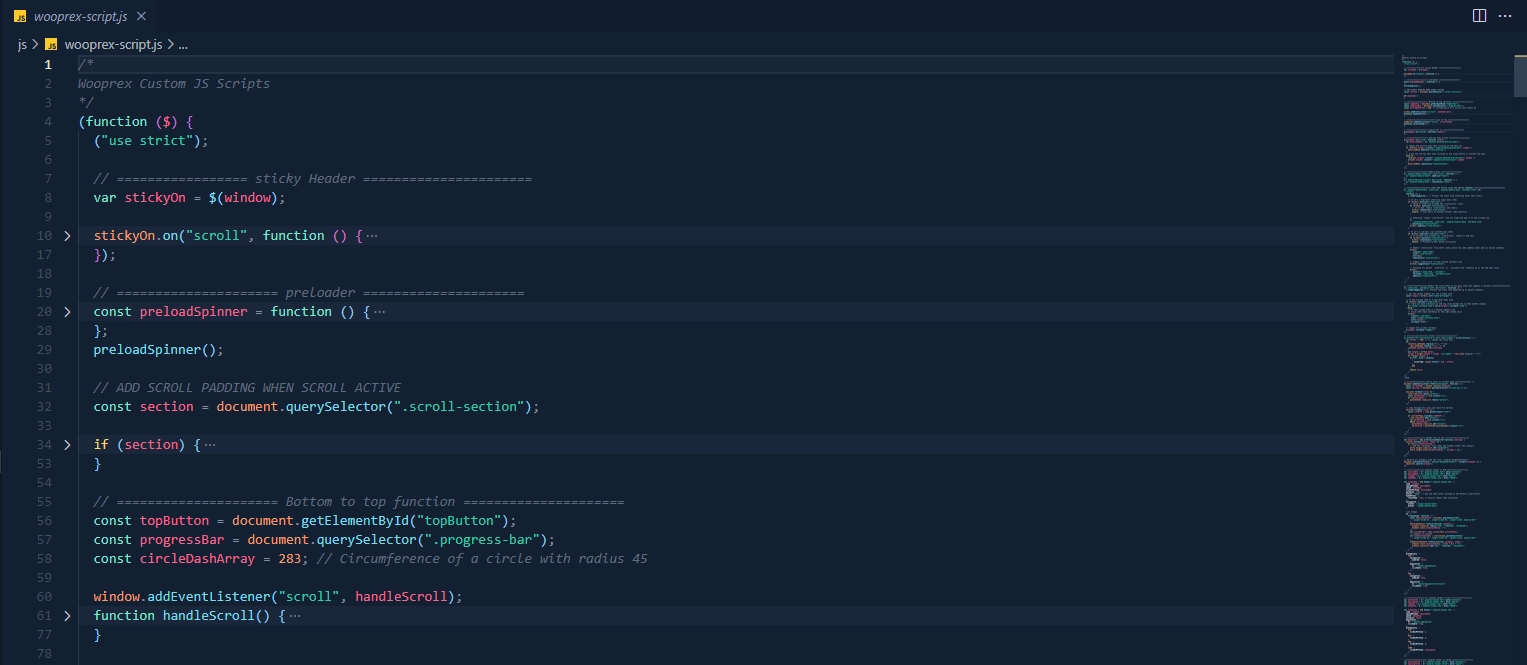Open the More Actions ellipsis menu
Viewport: 1527px width, 665px height.
(1505, 16)
